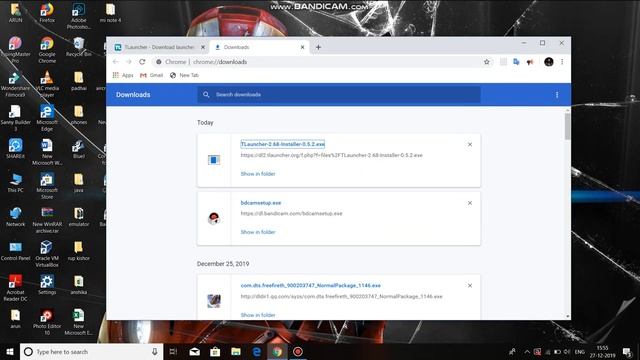Open the bdcamsetup.exe file link

261,203
